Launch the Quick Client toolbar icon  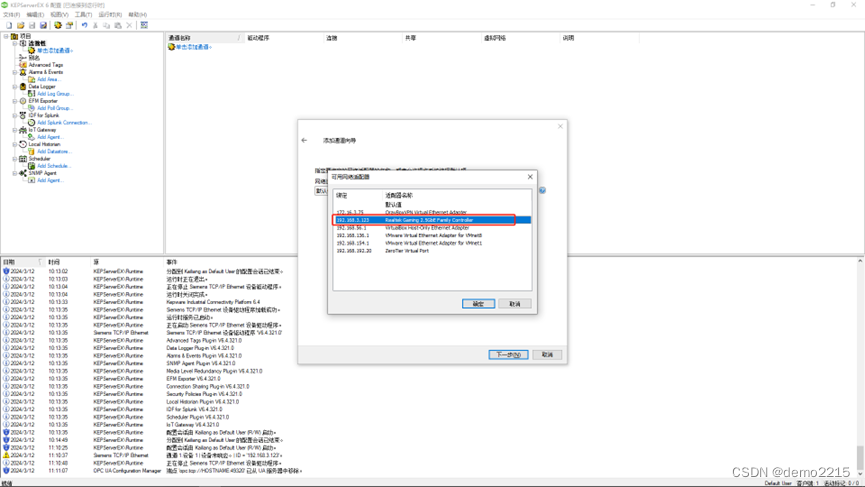tap(144, 25)
